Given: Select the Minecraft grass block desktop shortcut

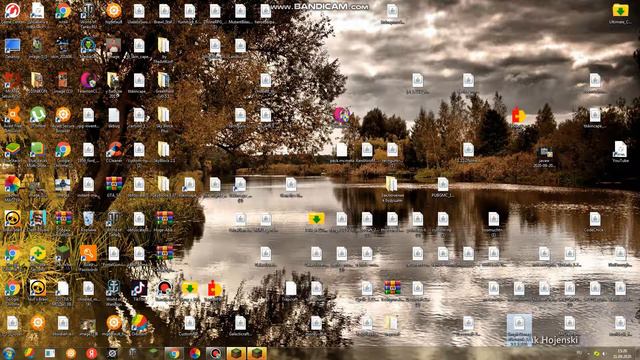Looking at the screenshot, I should (63, 253).
